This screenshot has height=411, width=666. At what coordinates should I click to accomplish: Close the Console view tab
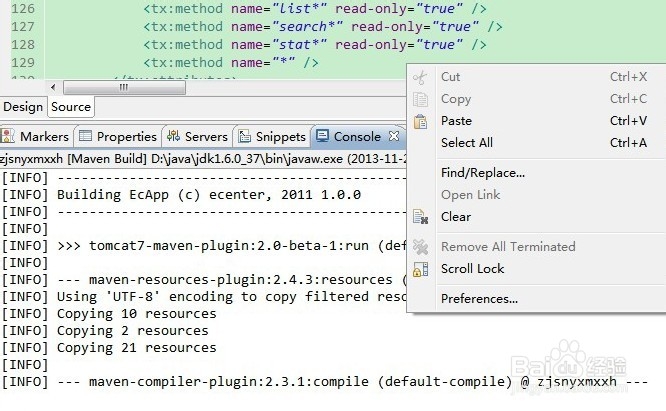click(x=394, y=136)
